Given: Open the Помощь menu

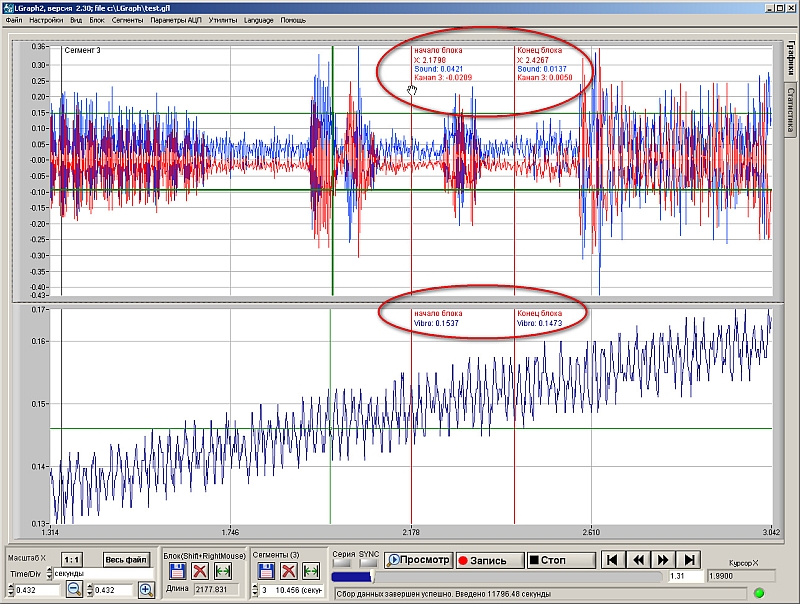Looking at the screenshot, I should 293,20.
